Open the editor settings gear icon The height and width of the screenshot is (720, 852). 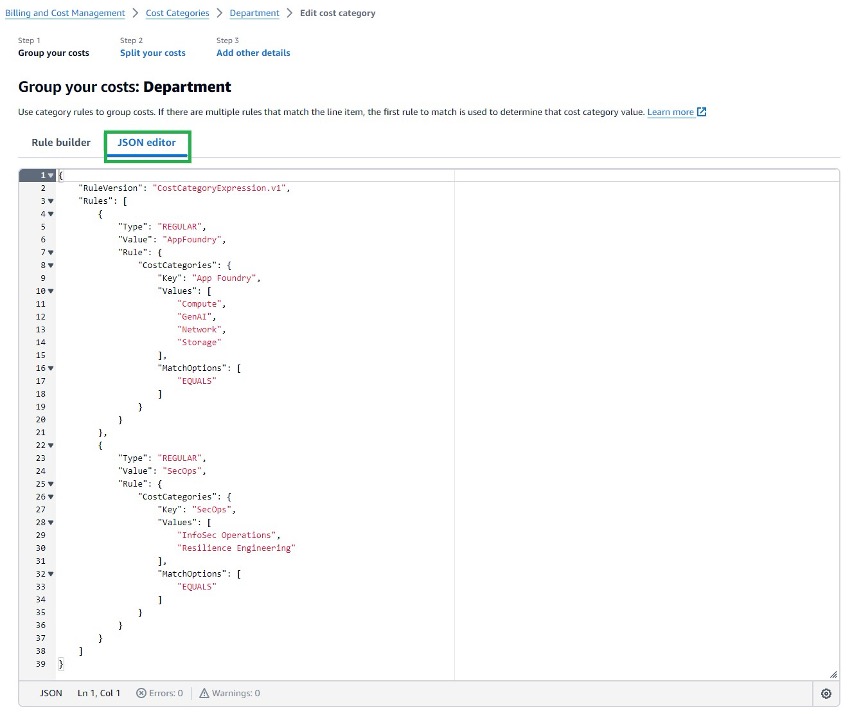coord(826,693)
